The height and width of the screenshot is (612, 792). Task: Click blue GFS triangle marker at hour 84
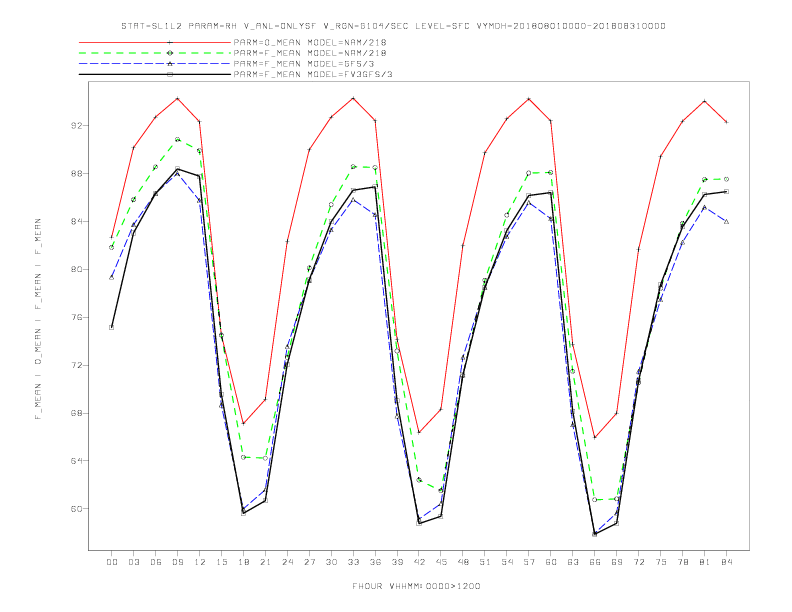[726, 221]
